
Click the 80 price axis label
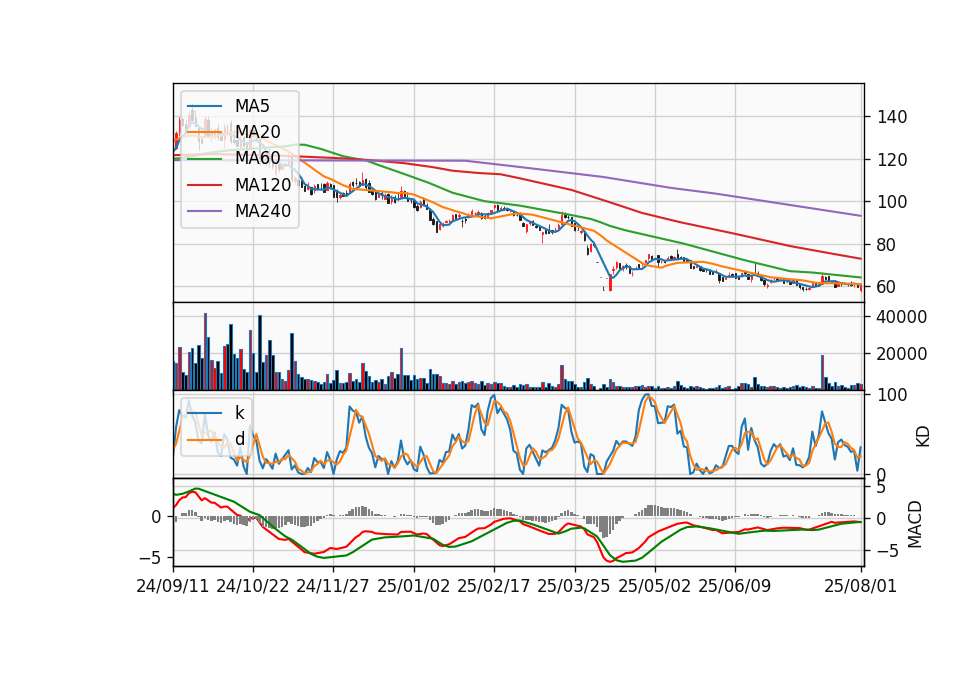(887, 245)
